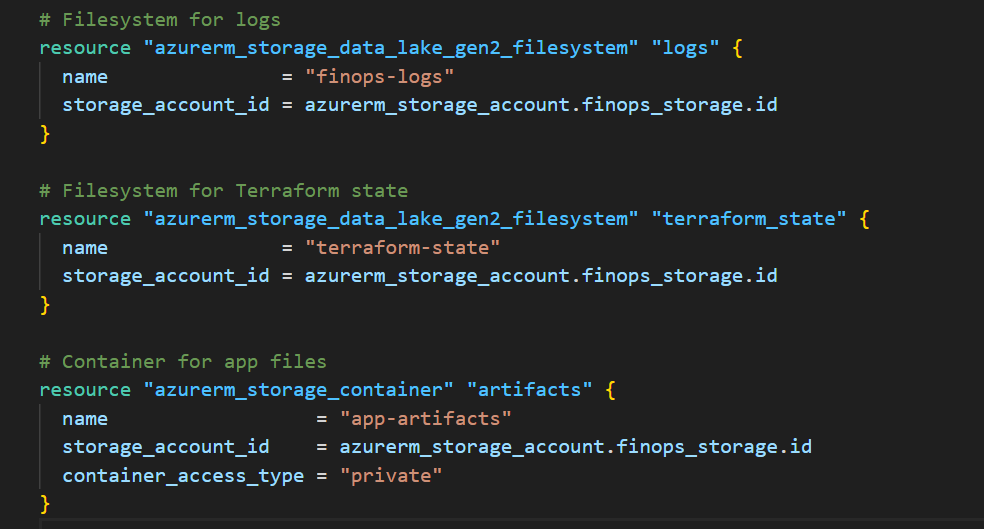Click the "# Container for app files" comment
Image resolution: width=984 pixels, height=529 pixels.
tap(183, 361)
